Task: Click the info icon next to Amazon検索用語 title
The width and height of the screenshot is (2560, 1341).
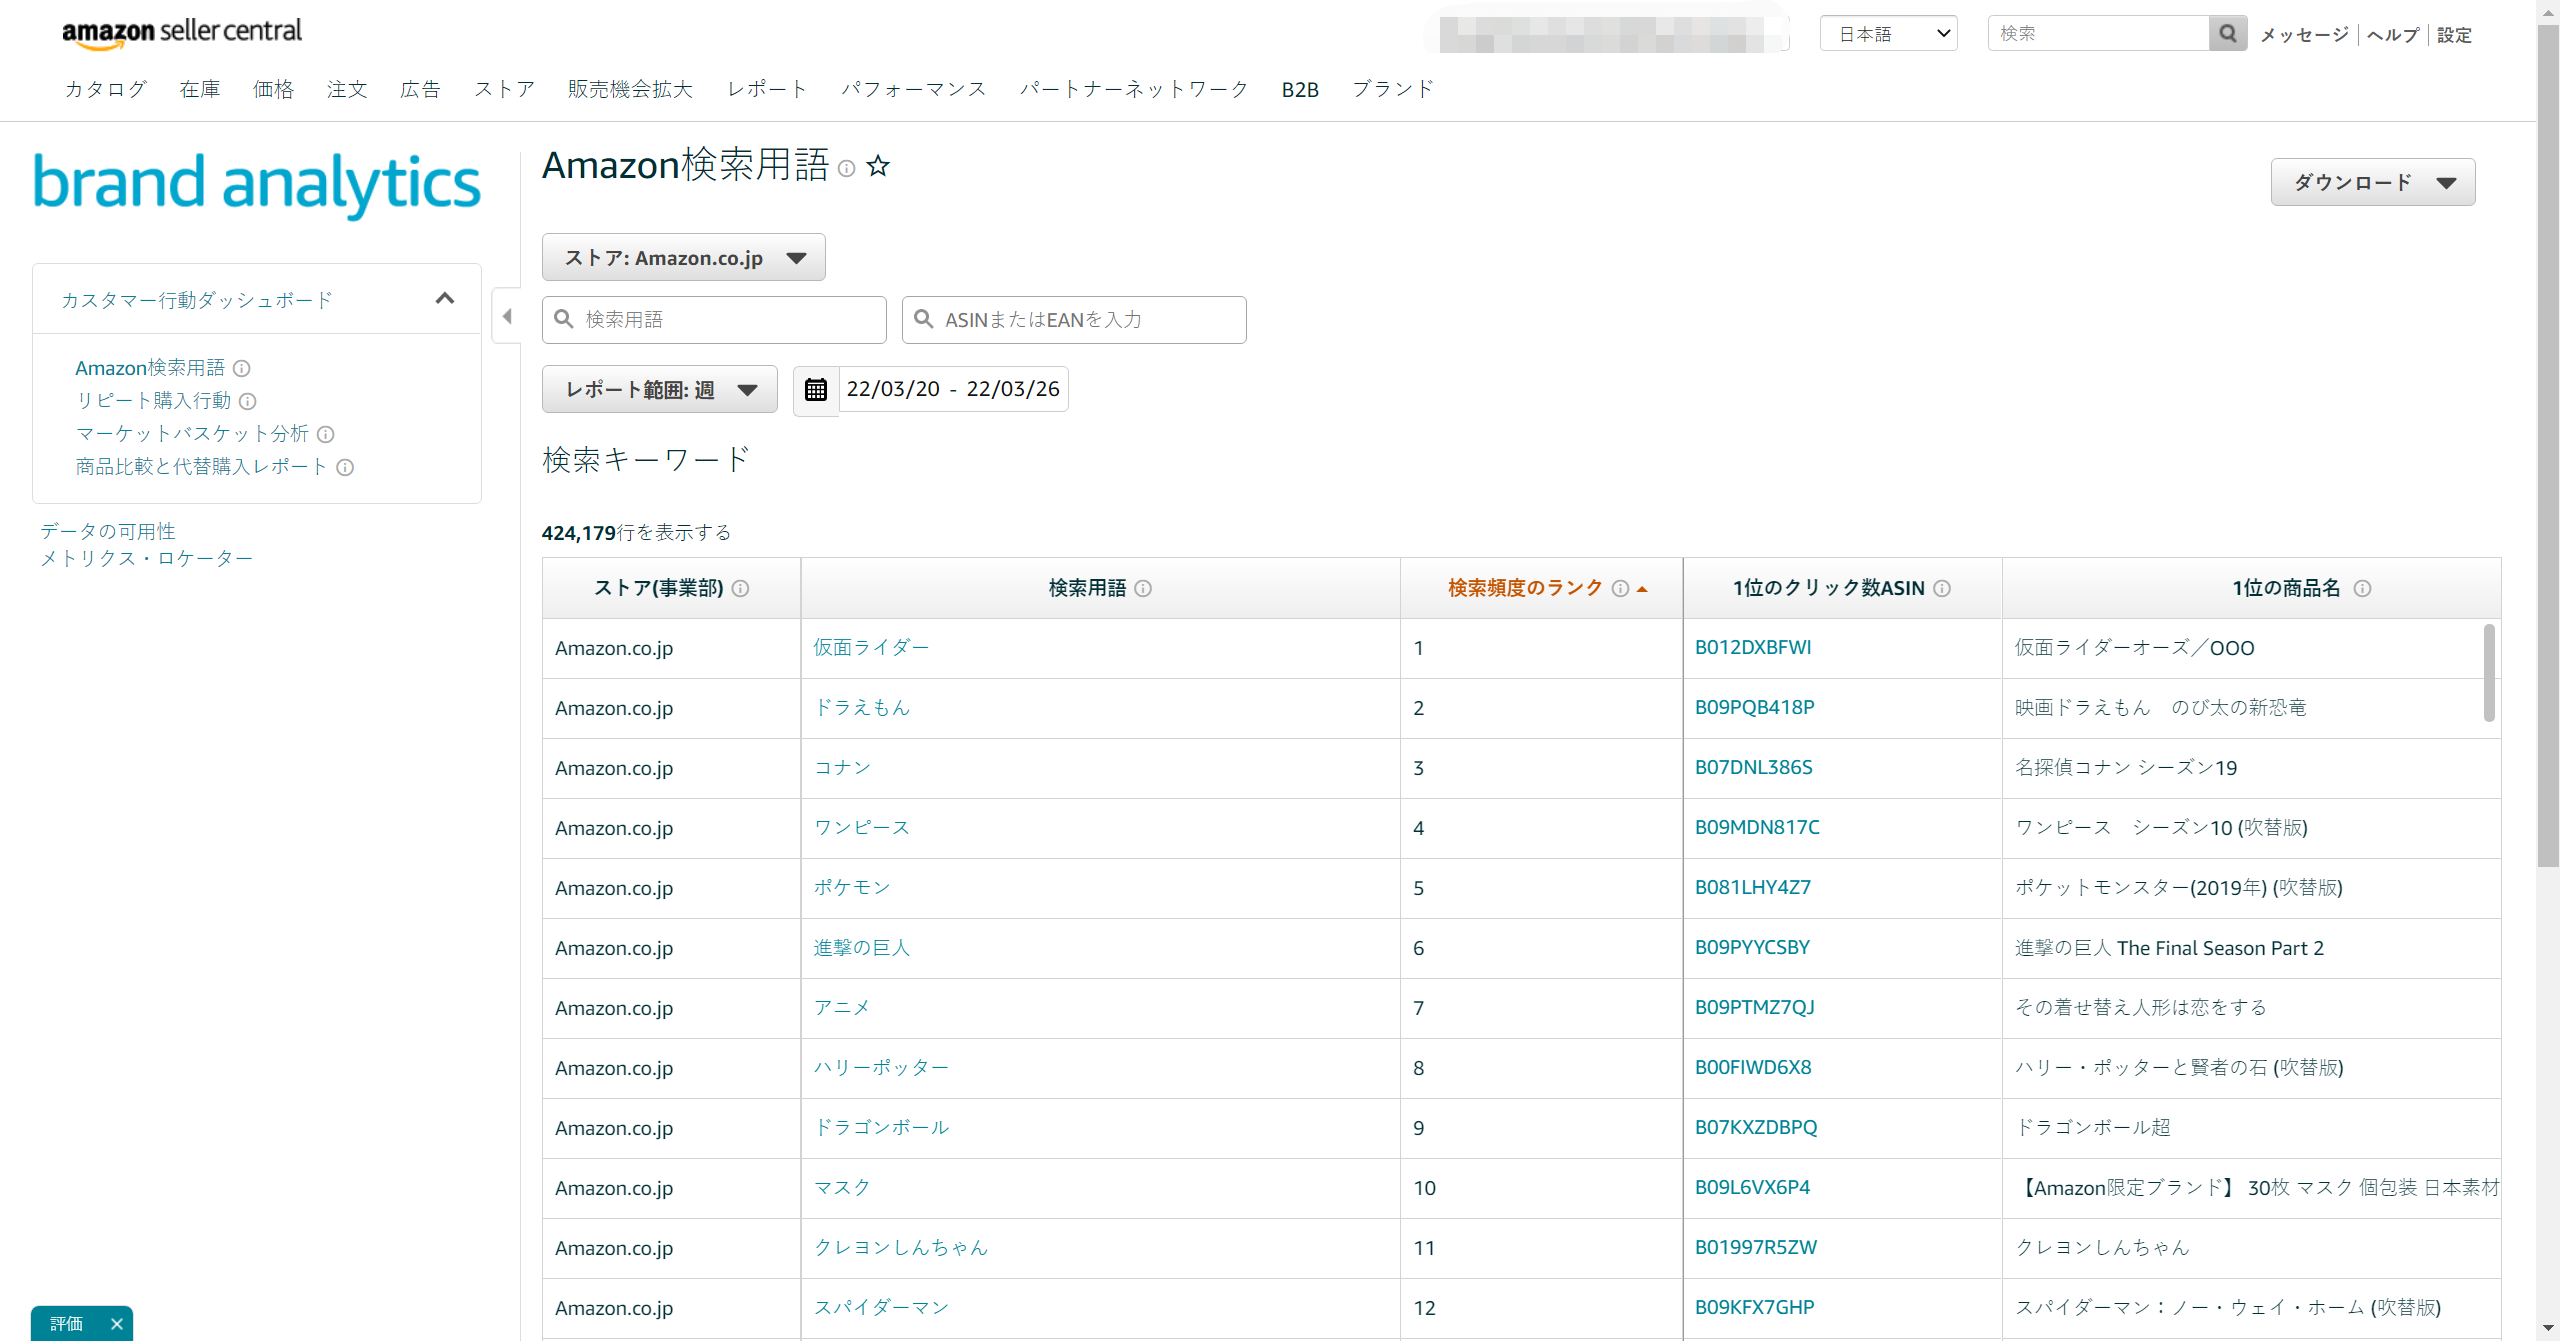Action: pos(846,168)
